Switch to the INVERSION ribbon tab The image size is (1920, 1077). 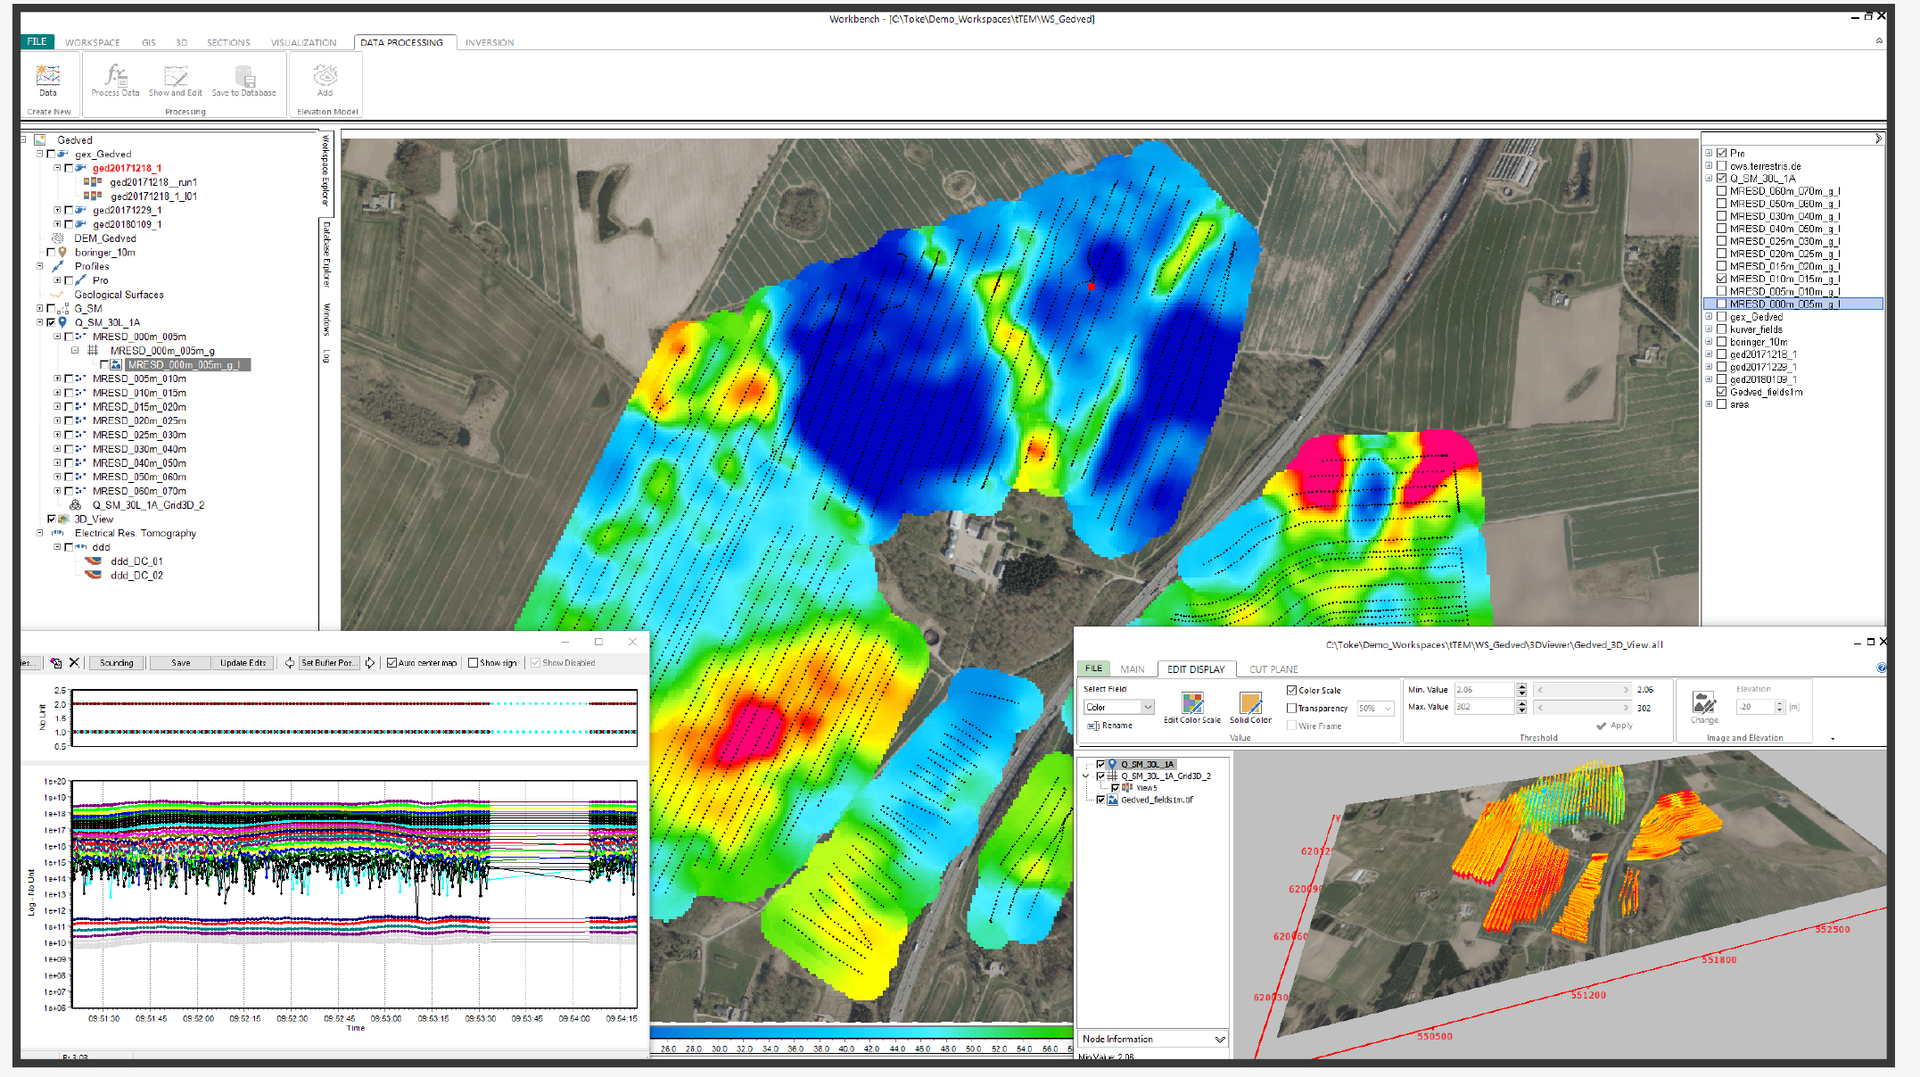(x=489, y=42)
